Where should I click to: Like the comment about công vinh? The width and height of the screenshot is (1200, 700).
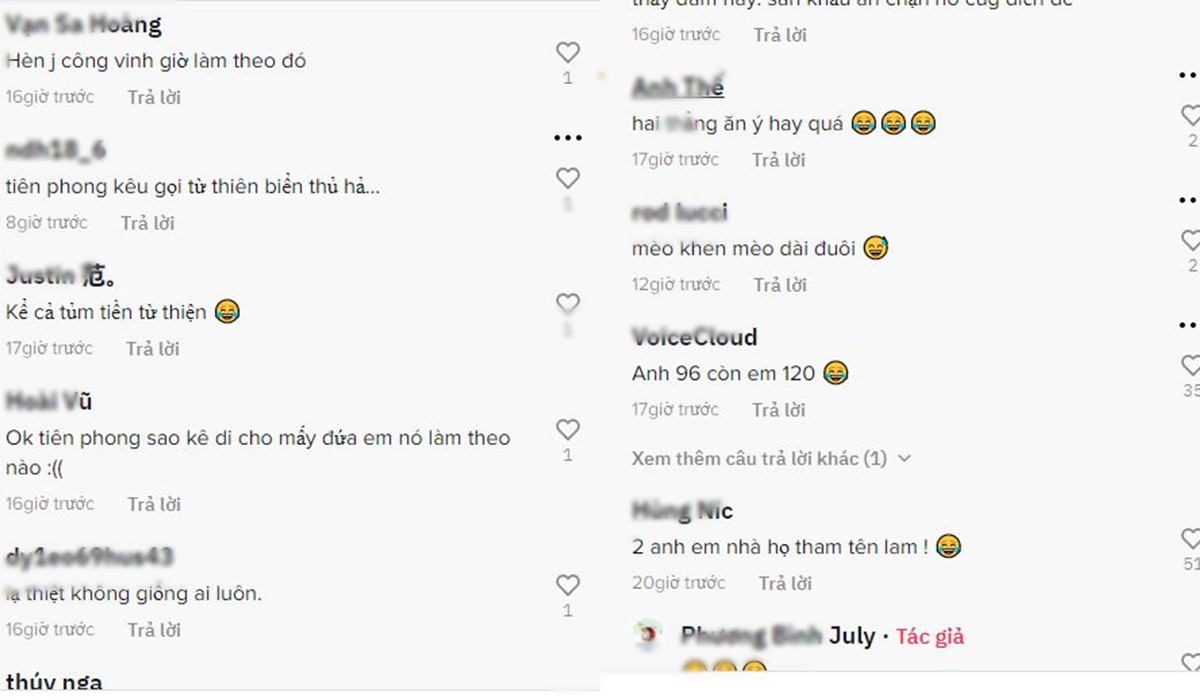coord(568,52)
